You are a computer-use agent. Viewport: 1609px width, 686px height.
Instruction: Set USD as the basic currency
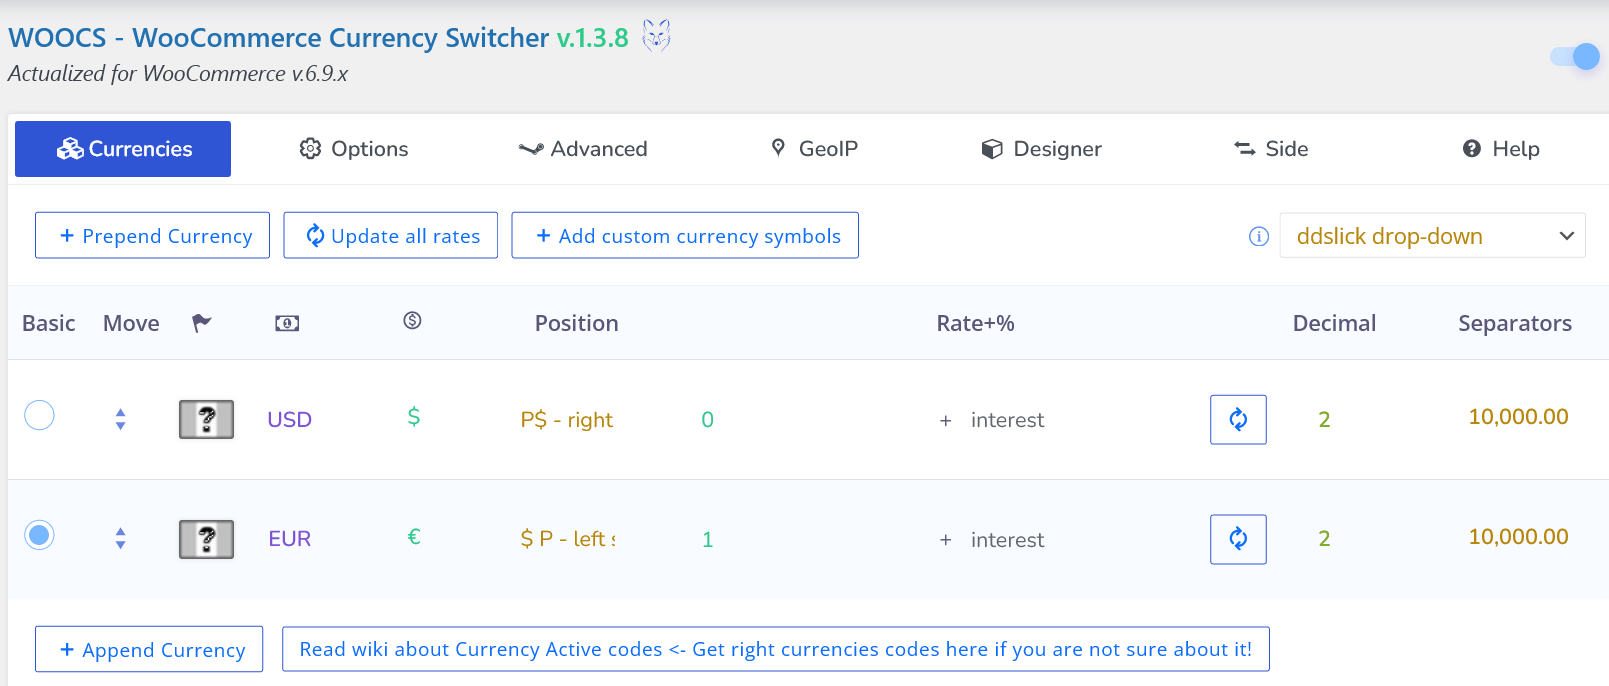tap(39, 415)
